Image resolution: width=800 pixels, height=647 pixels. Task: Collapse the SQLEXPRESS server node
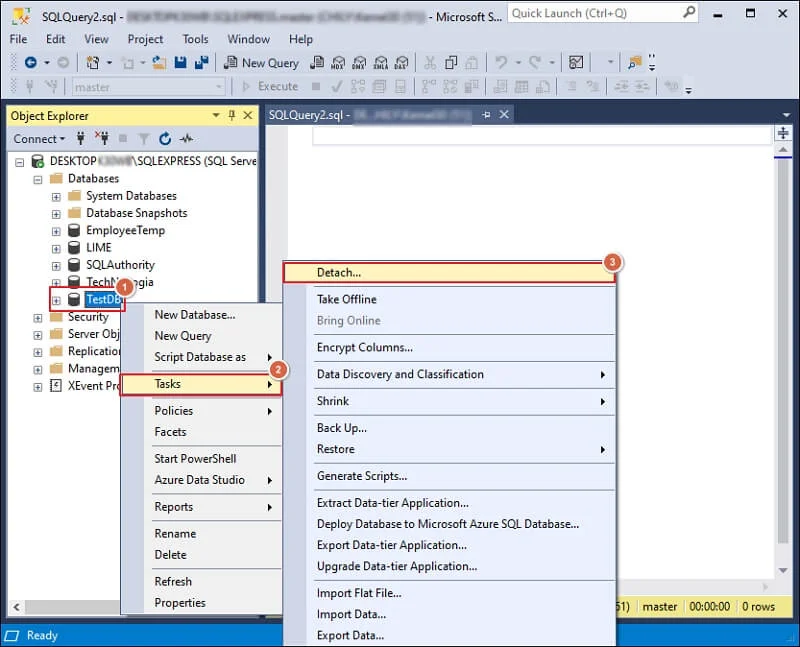(x=19, y=163)
